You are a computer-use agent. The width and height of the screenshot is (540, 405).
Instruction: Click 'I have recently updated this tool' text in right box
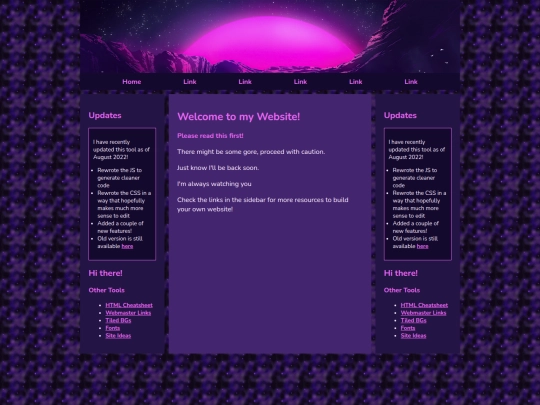tap(417, 149)
